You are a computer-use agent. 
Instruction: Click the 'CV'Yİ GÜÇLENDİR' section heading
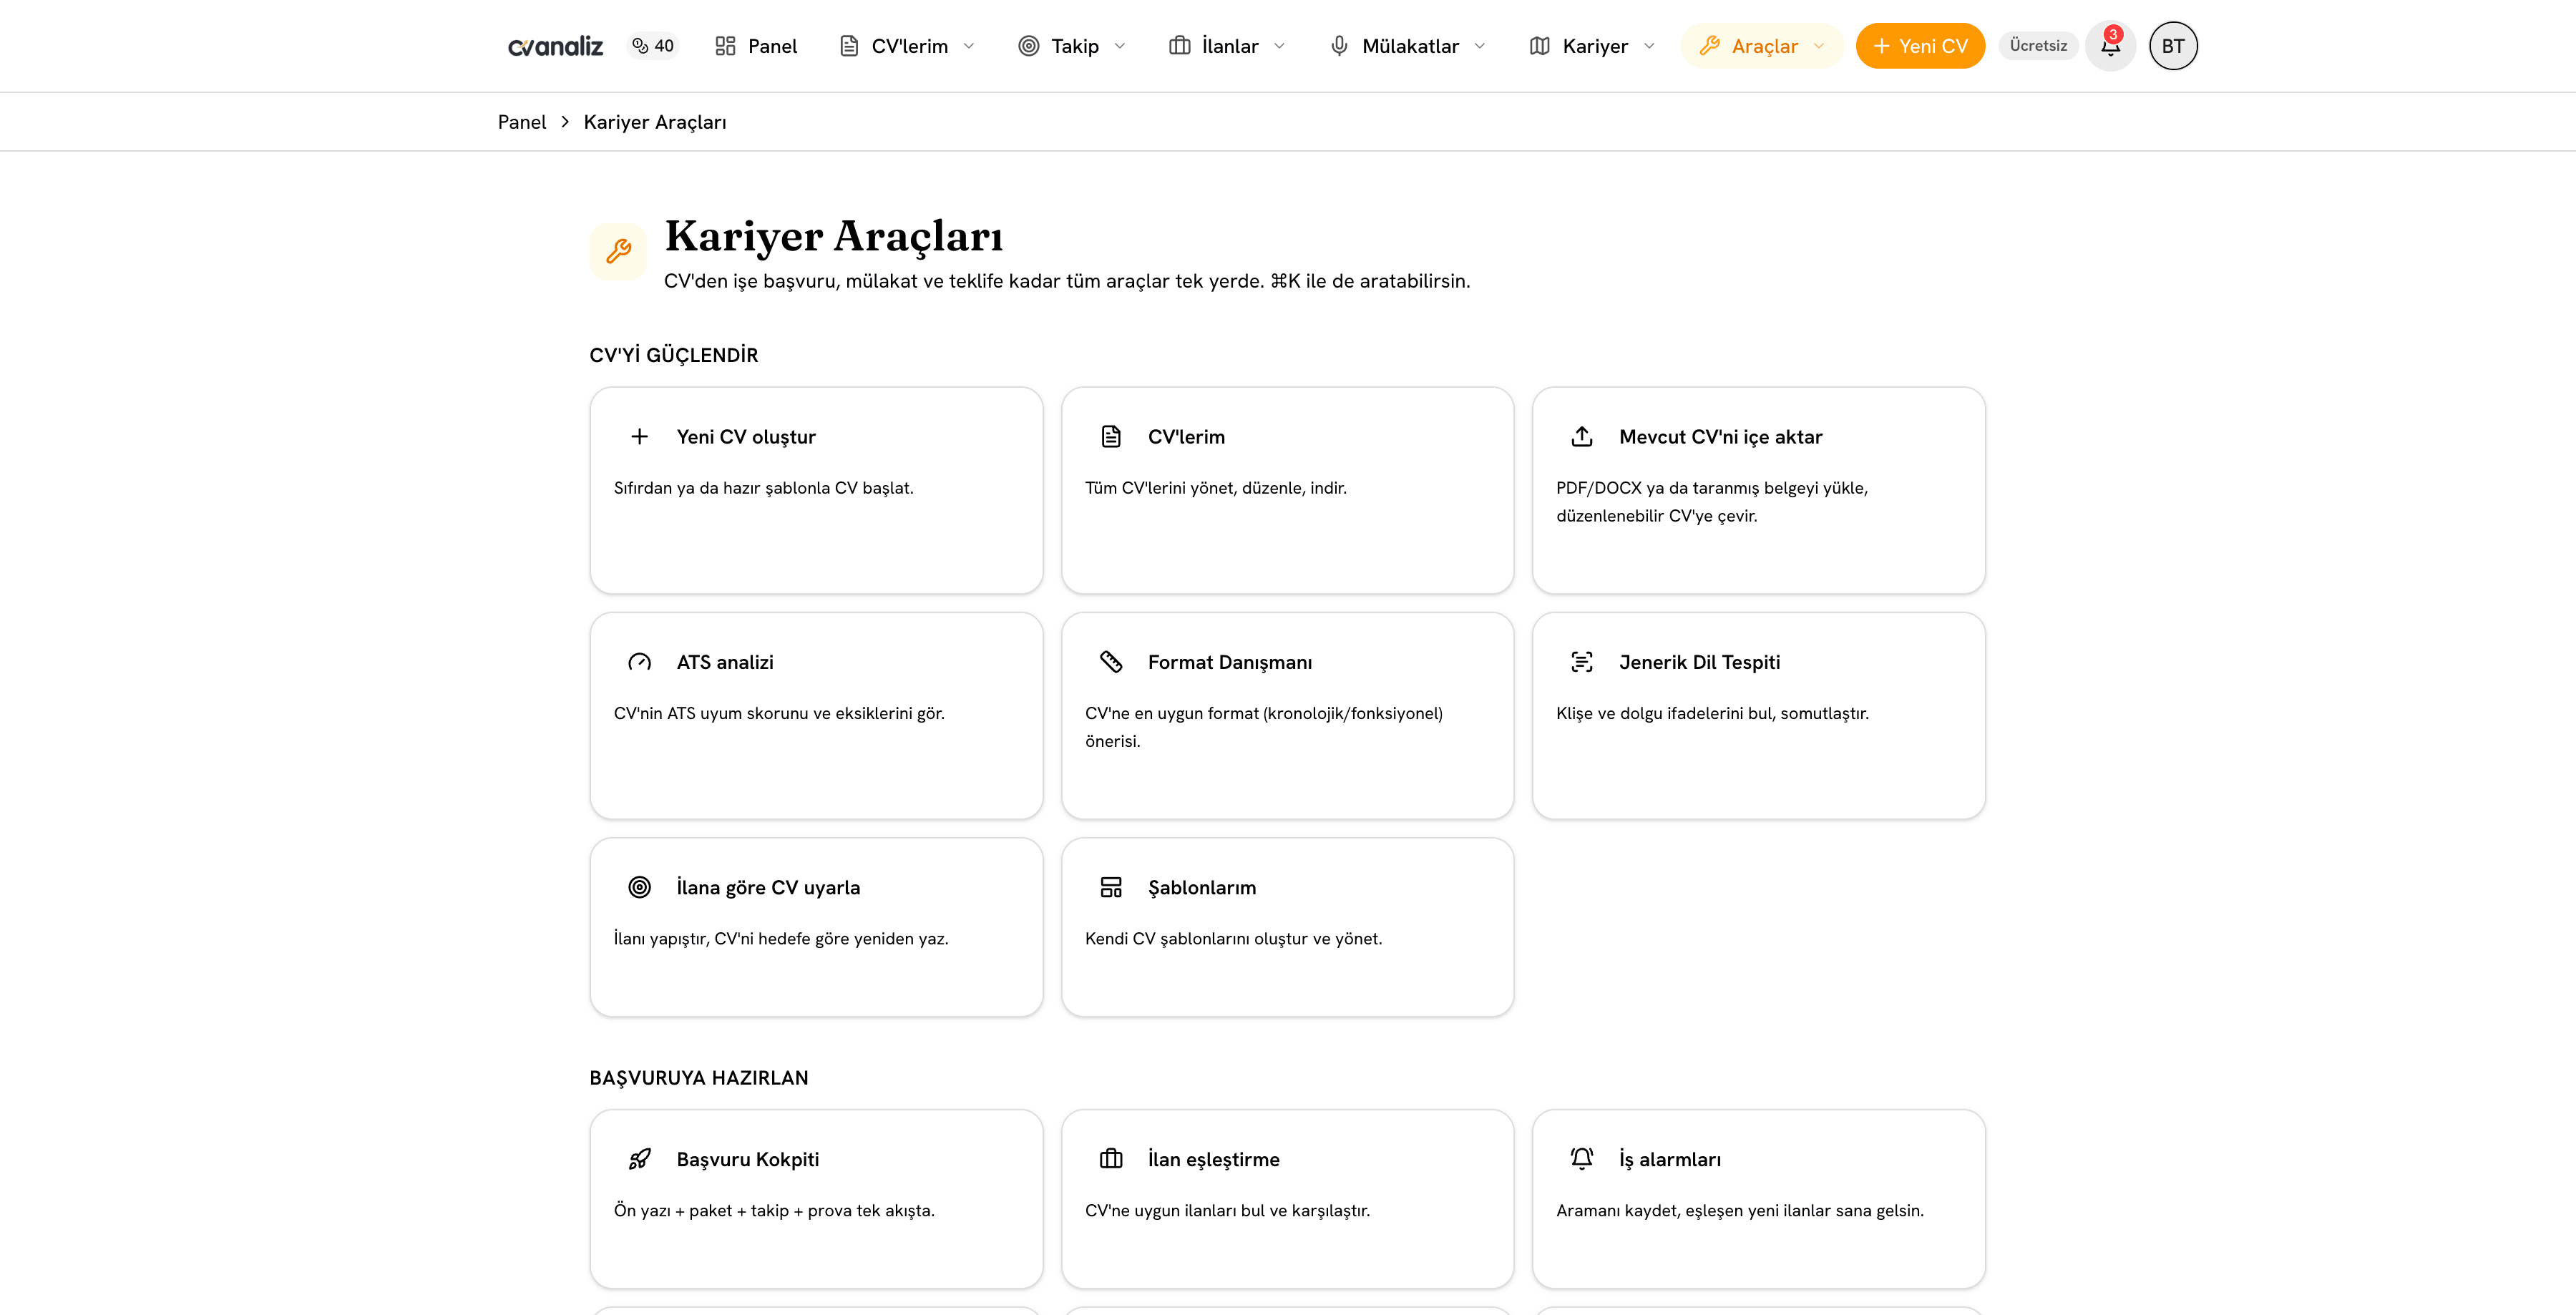tap(674, 355)
